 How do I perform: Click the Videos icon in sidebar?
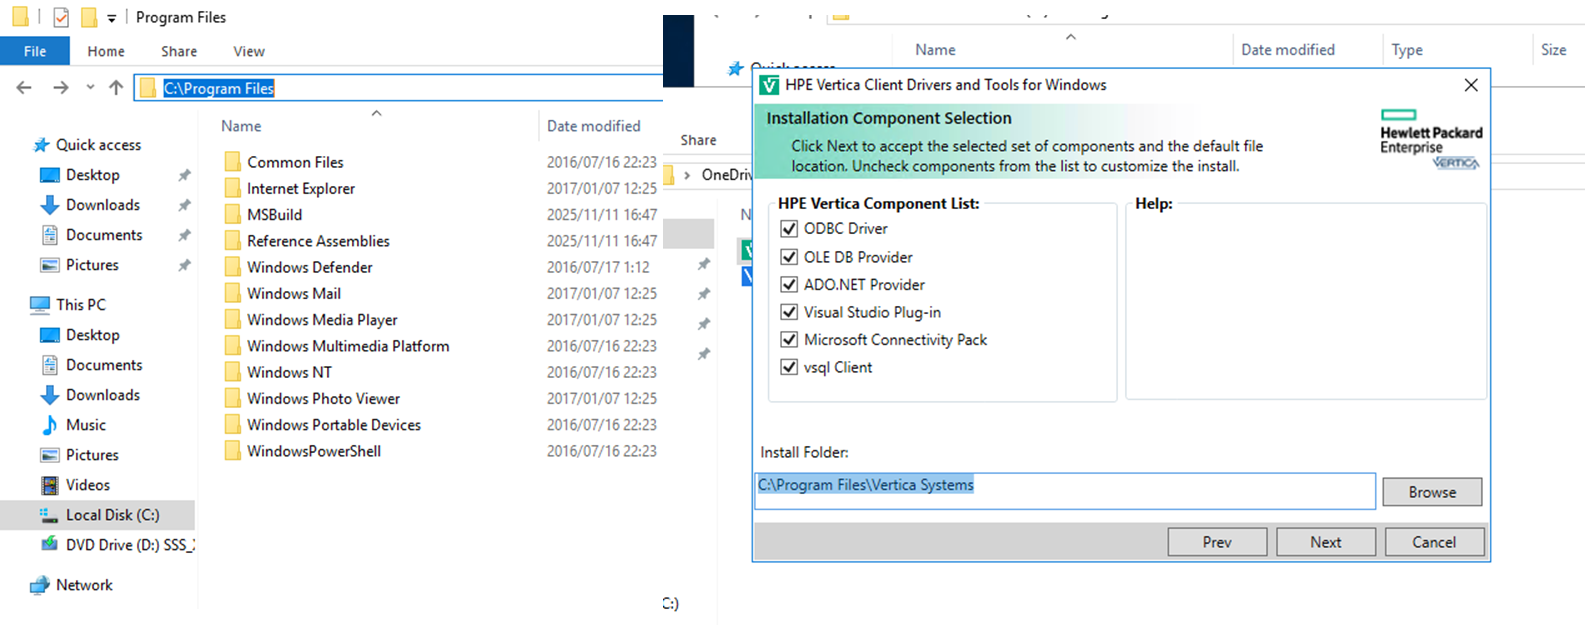click(49, 485)
